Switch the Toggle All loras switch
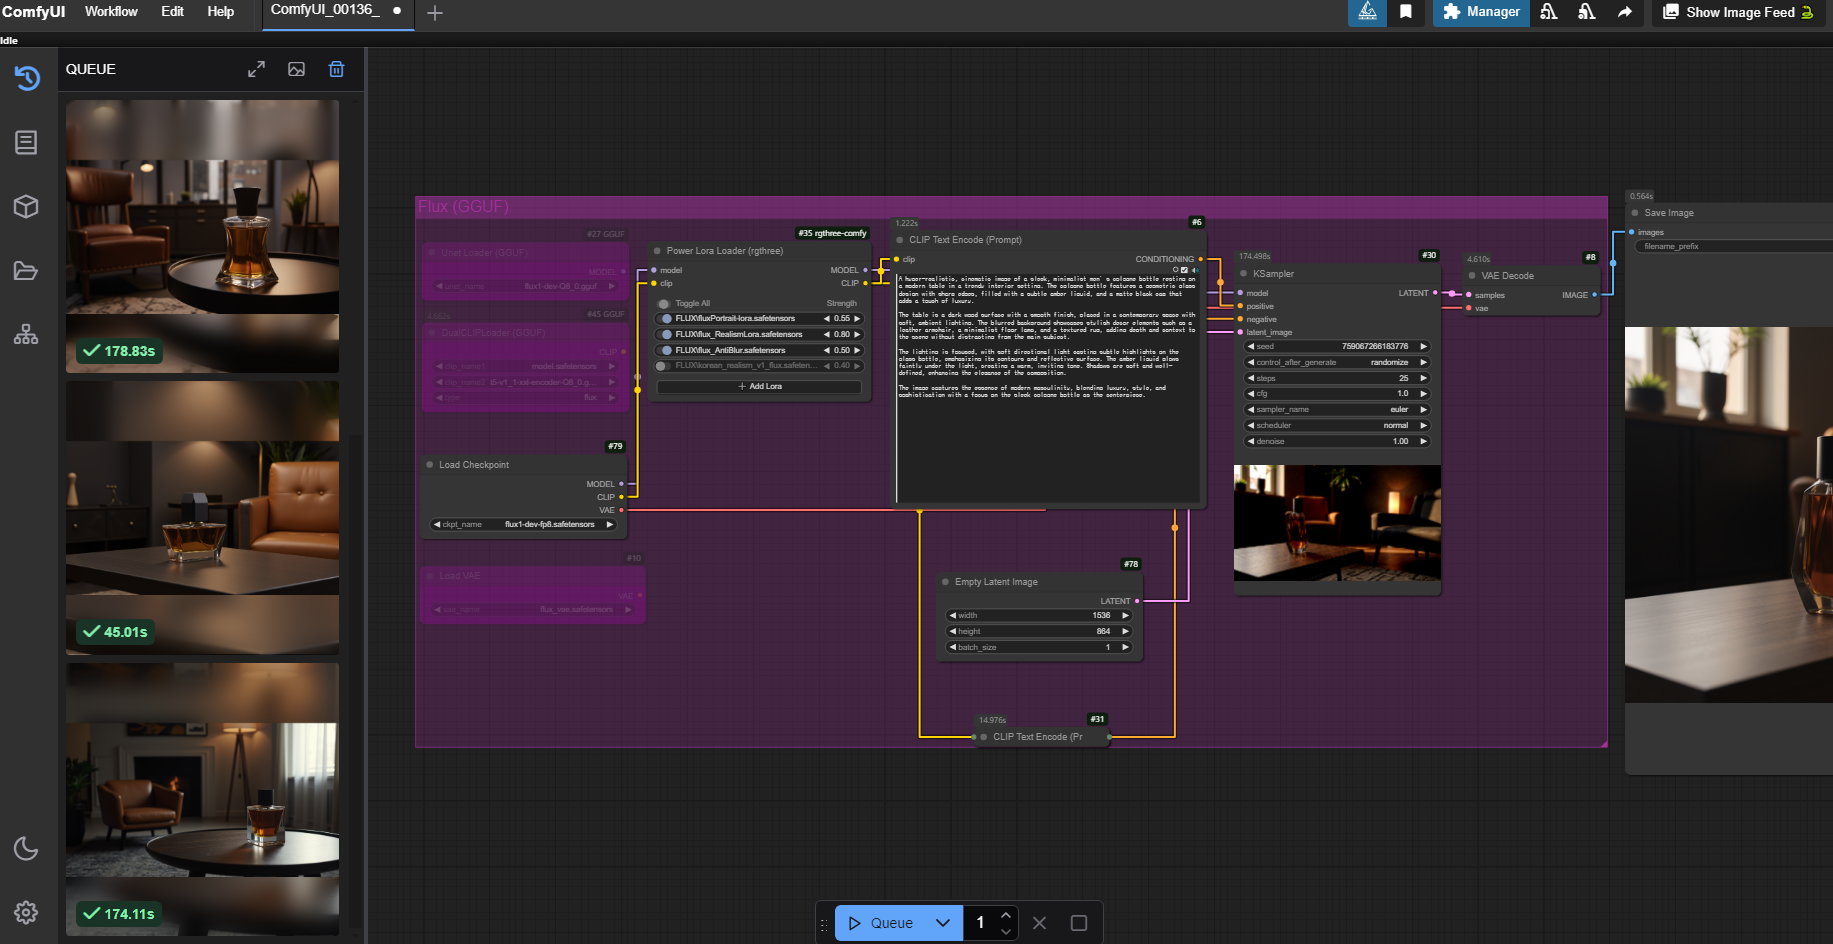The image size is (1833, 944). click(x=664, y=304)
